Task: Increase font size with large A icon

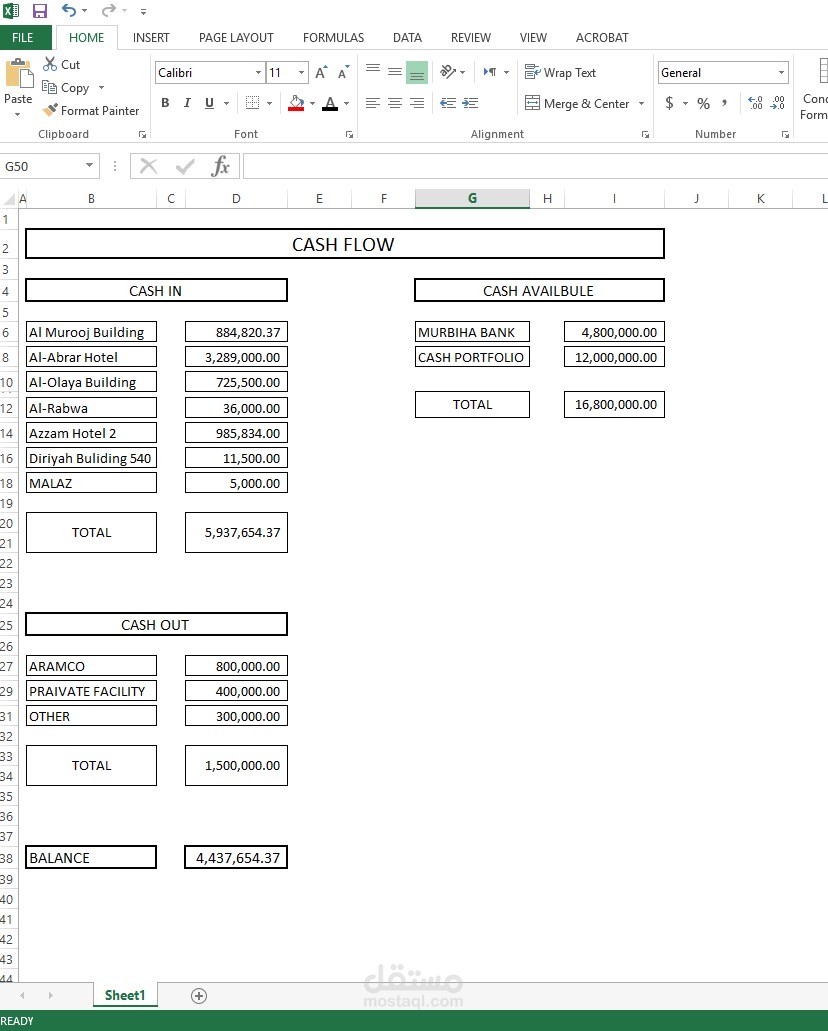Action: pos(321,72)
